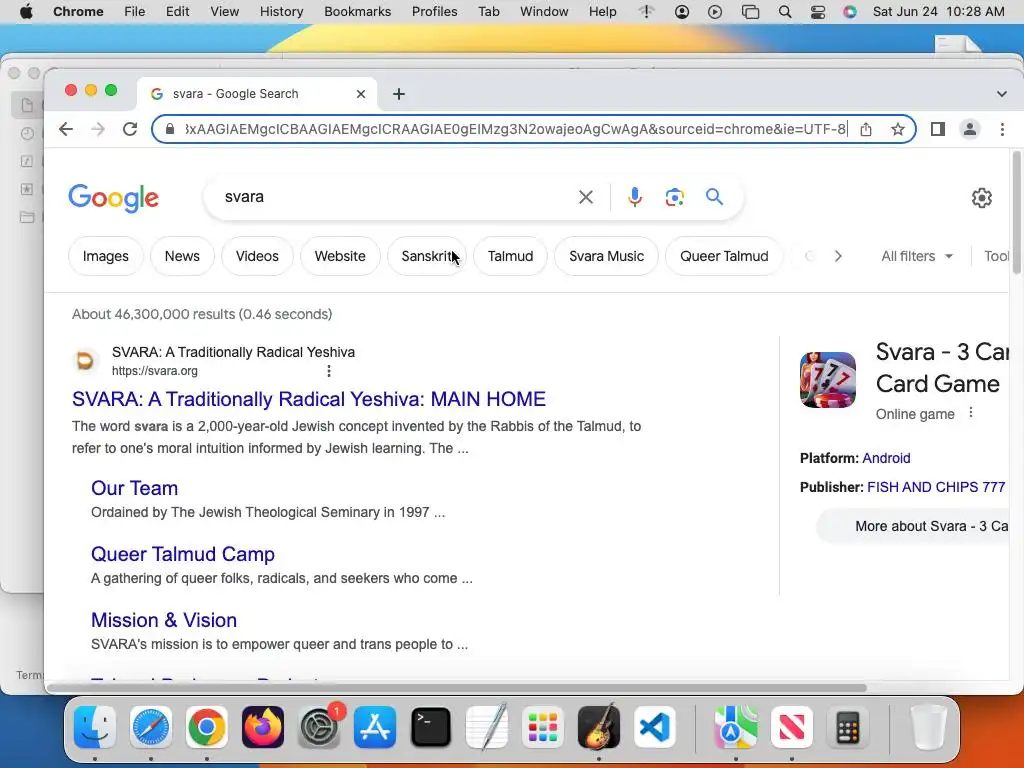Click More about Svara button
Screen dimensions: 1024x768
coord(913,526)
